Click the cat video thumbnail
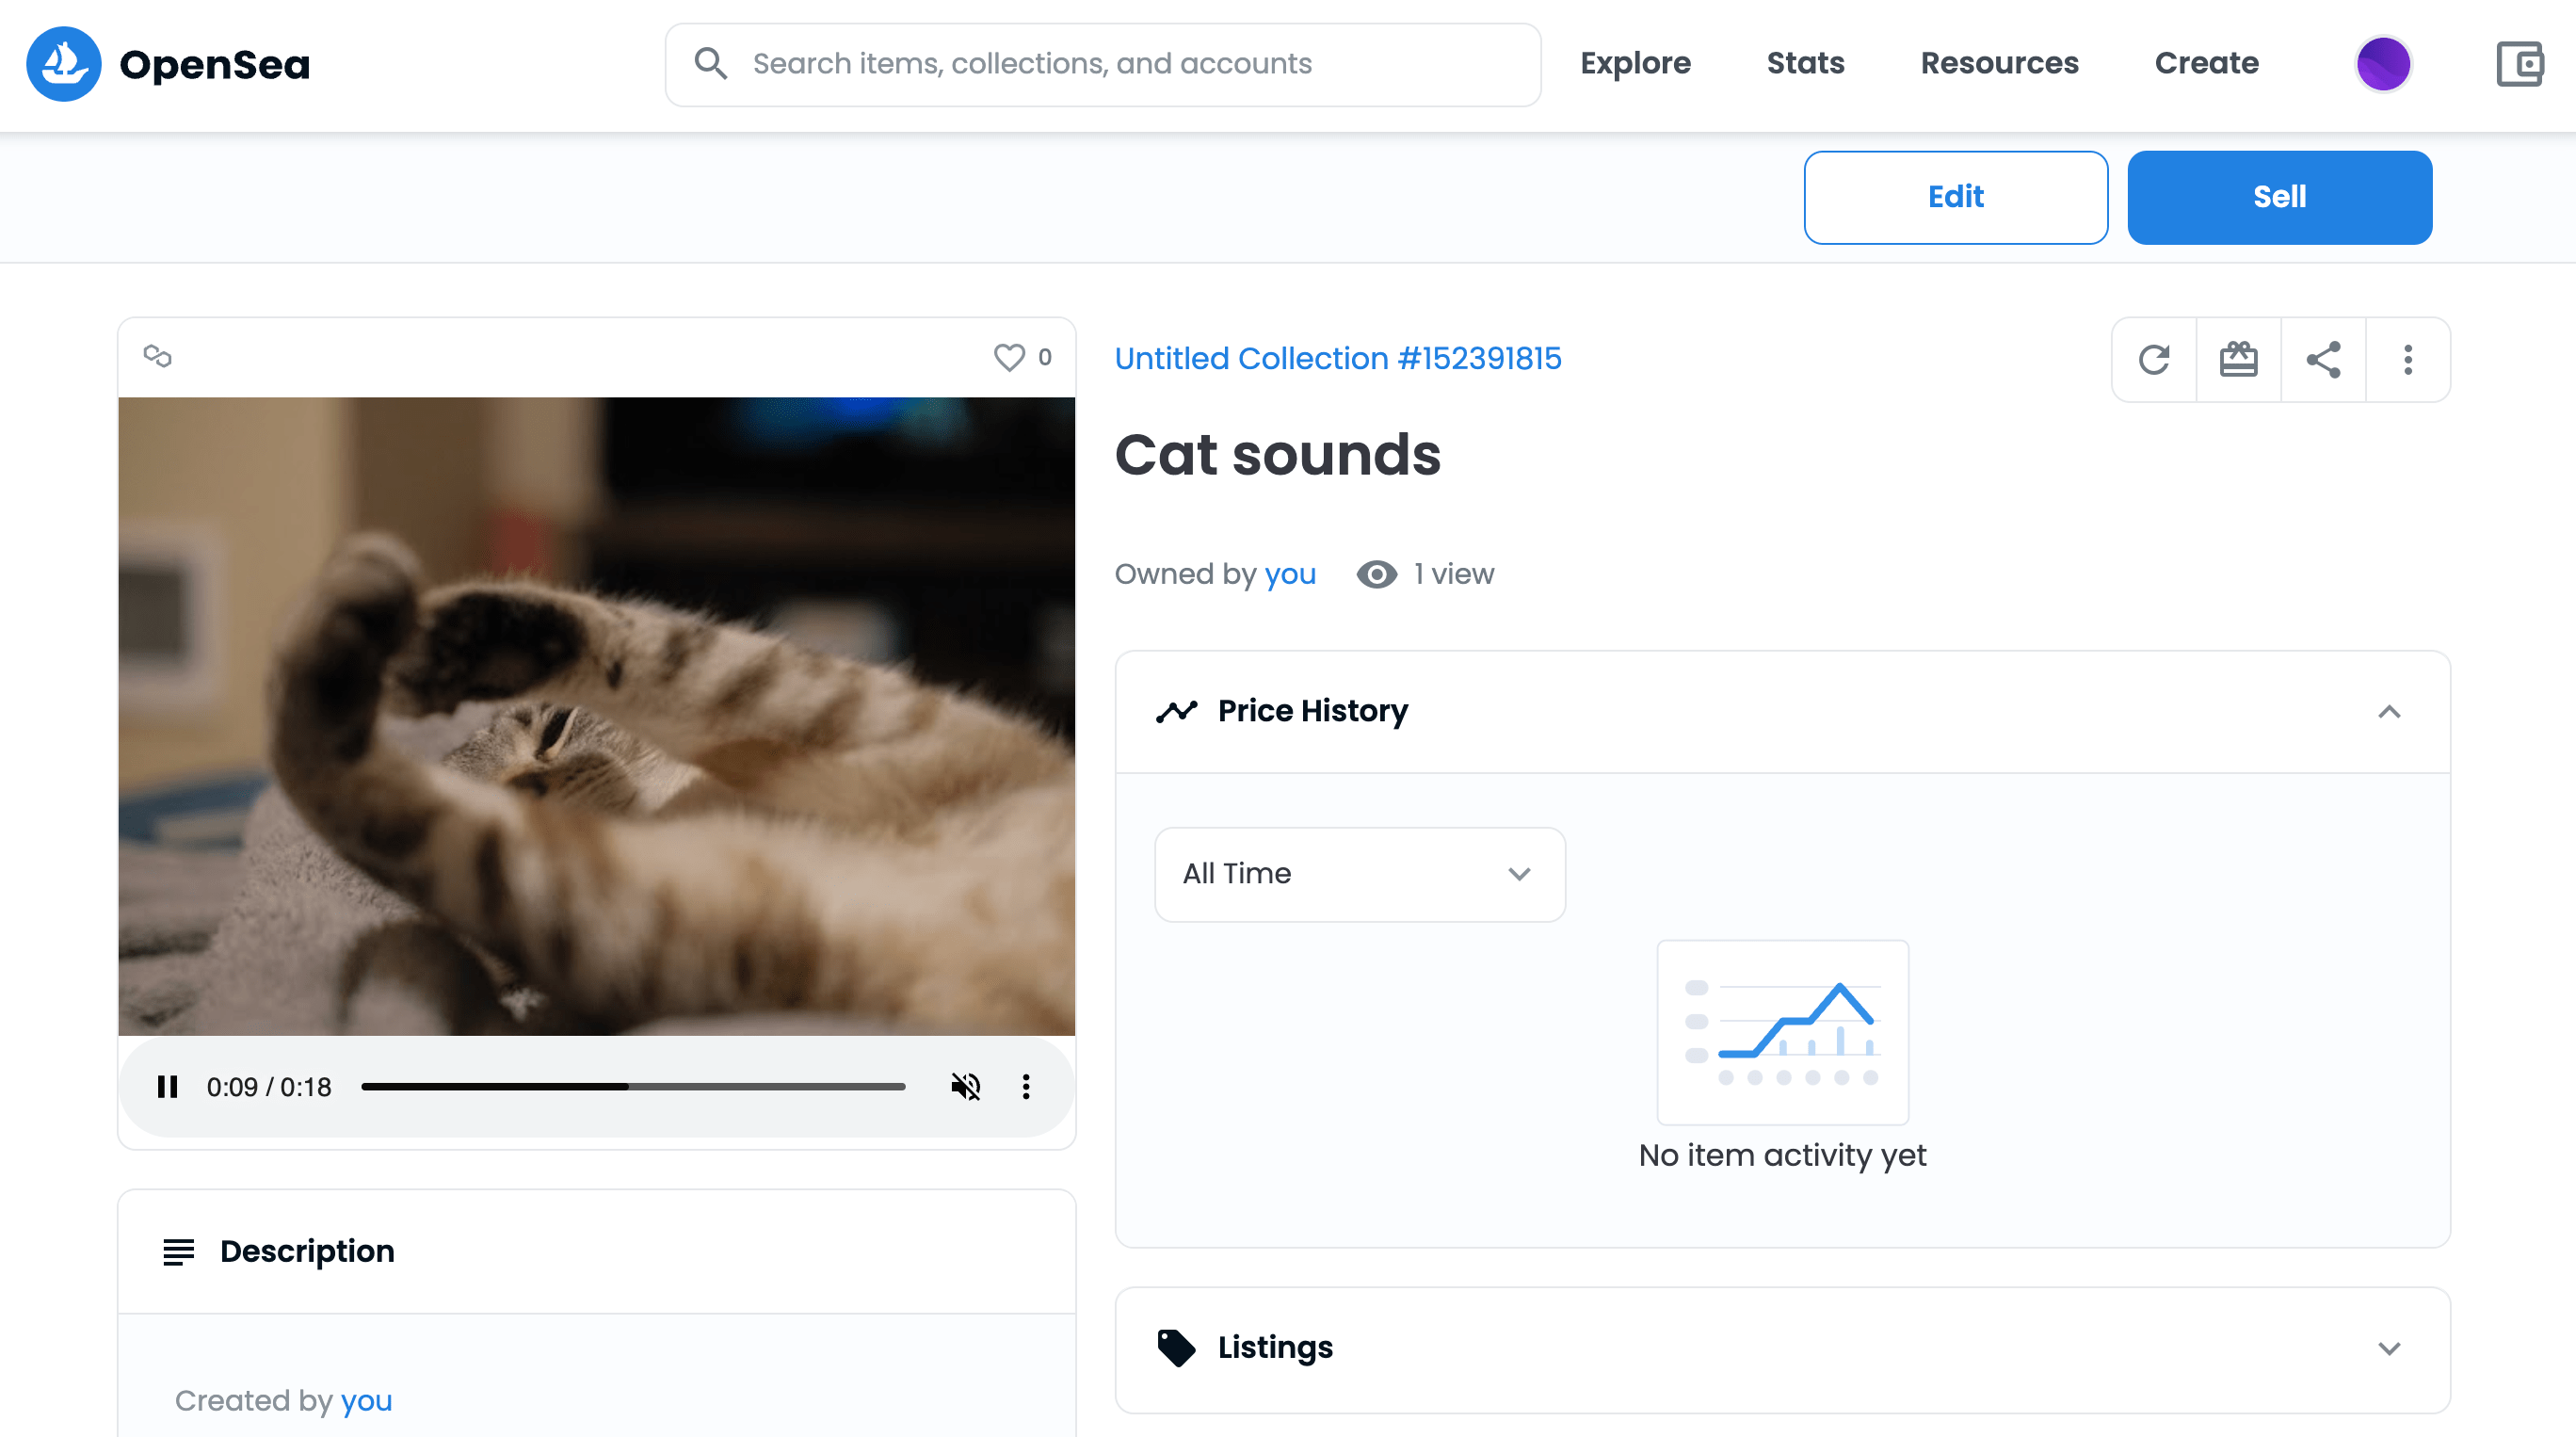 point(596,716)
